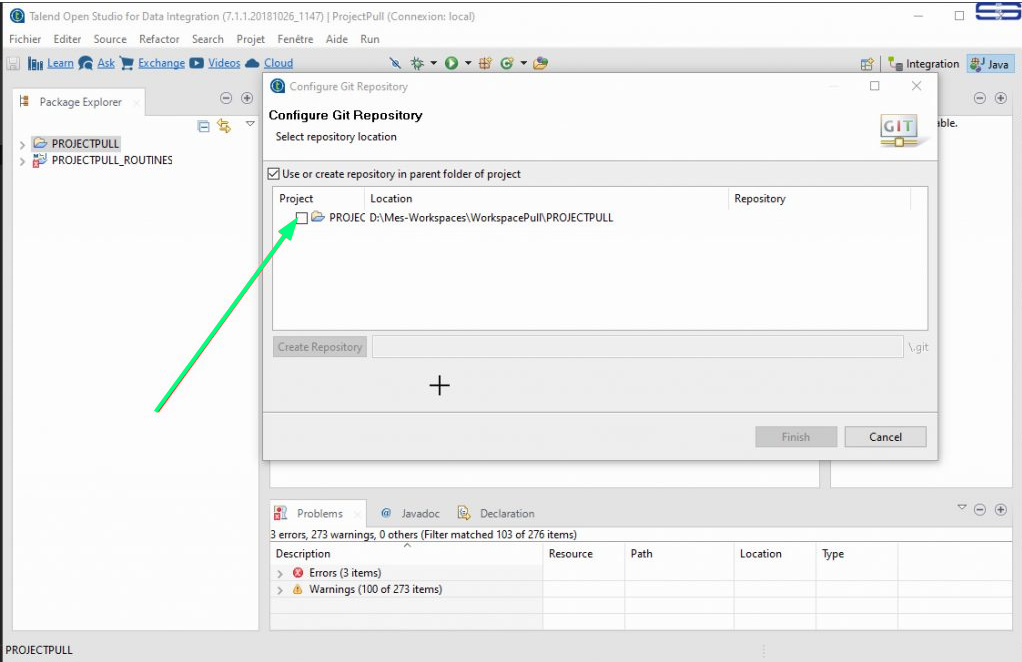Open the Run dropdown arrow
The width and height of the screenshot is (1022, 662).
[467, 63]
